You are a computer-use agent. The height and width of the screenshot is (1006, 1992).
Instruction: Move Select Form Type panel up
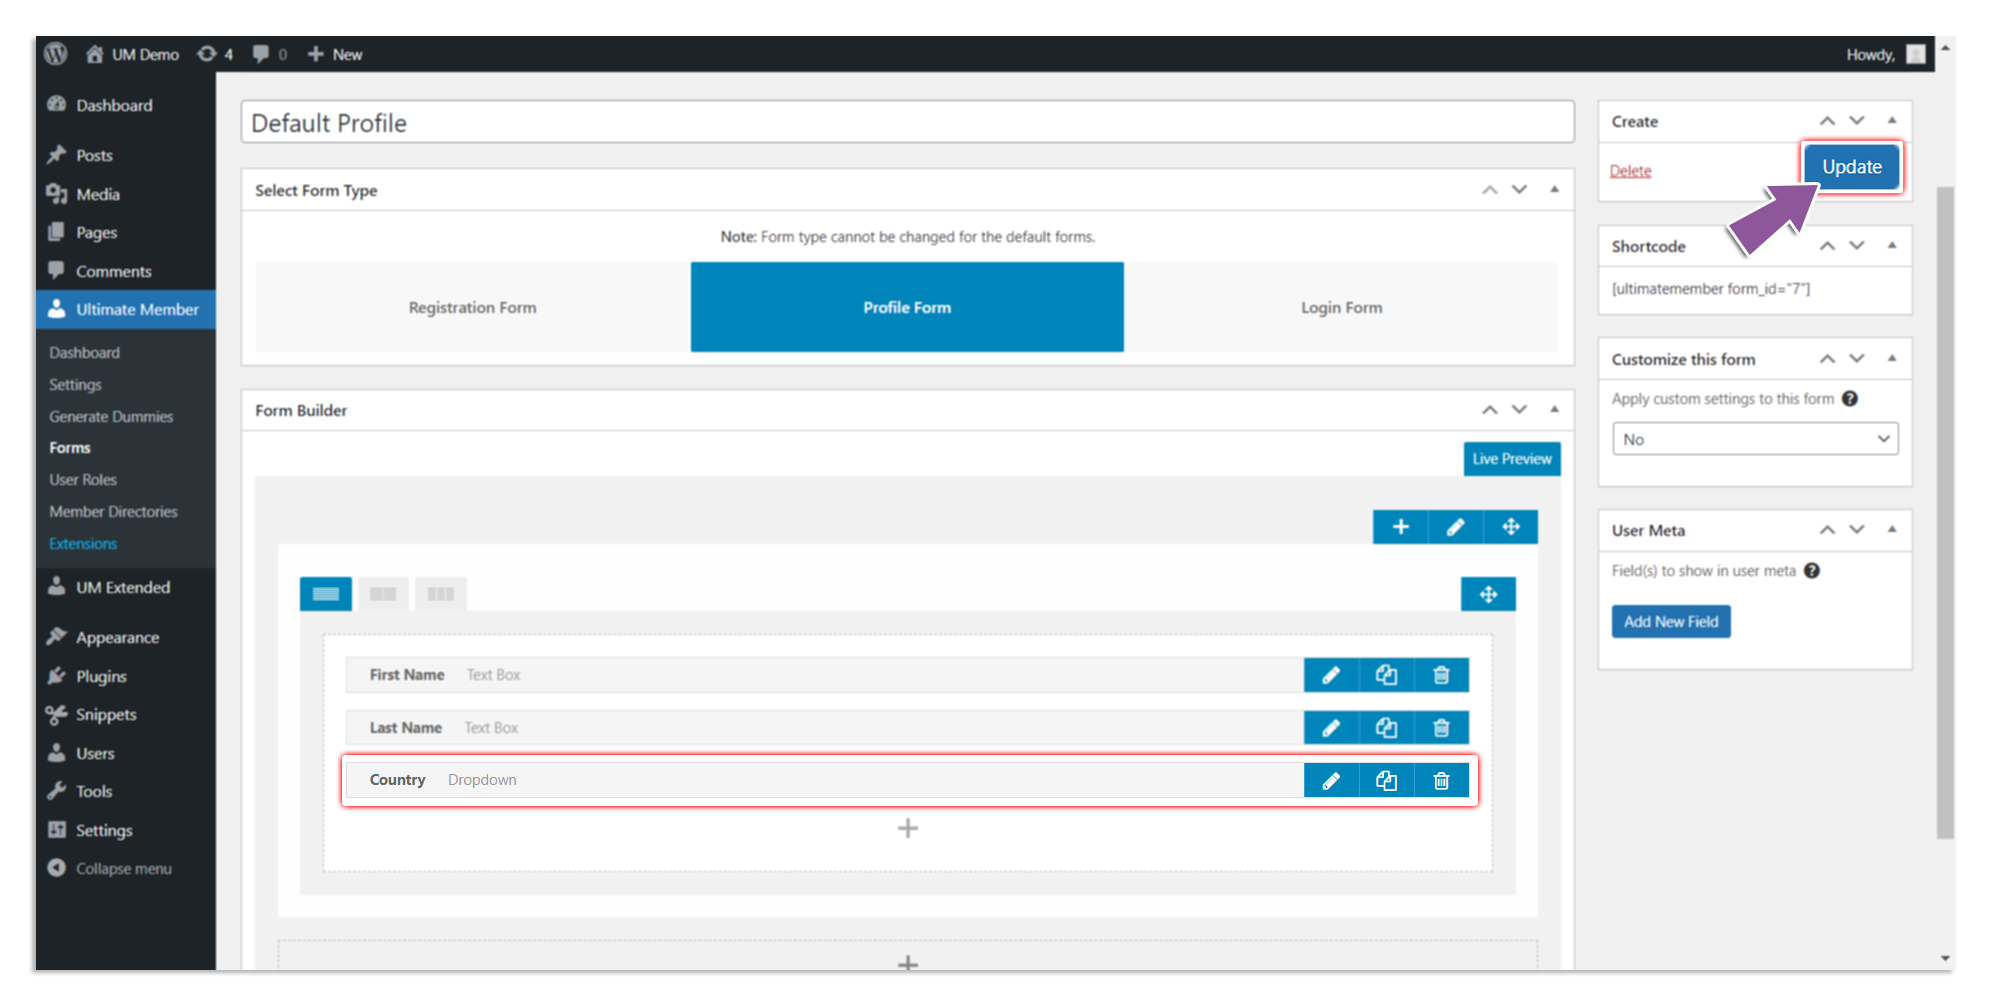coord(1489,190)
